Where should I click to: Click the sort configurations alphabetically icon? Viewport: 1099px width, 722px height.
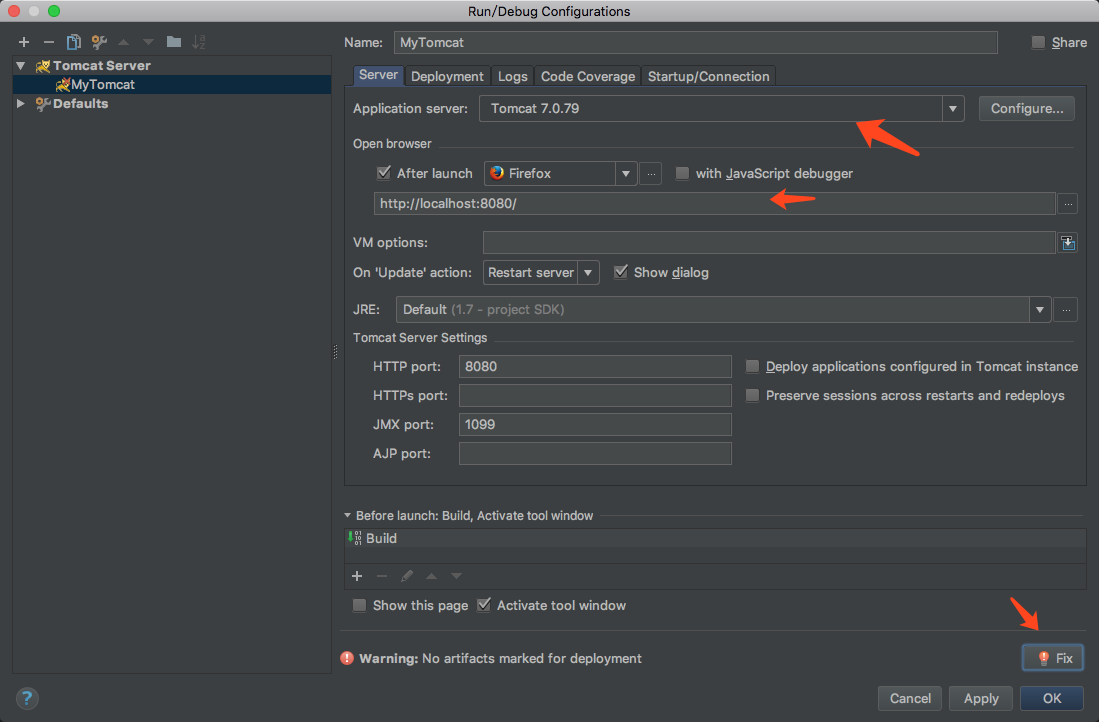point(199,42)
